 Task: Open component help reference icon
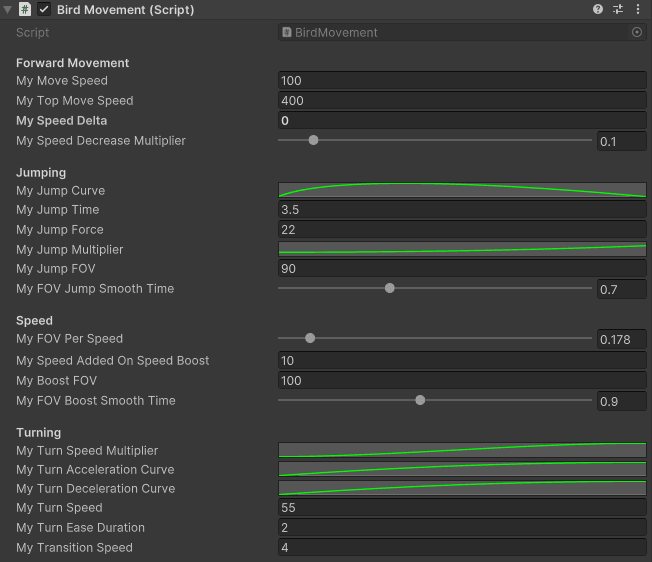pos(598,9)
